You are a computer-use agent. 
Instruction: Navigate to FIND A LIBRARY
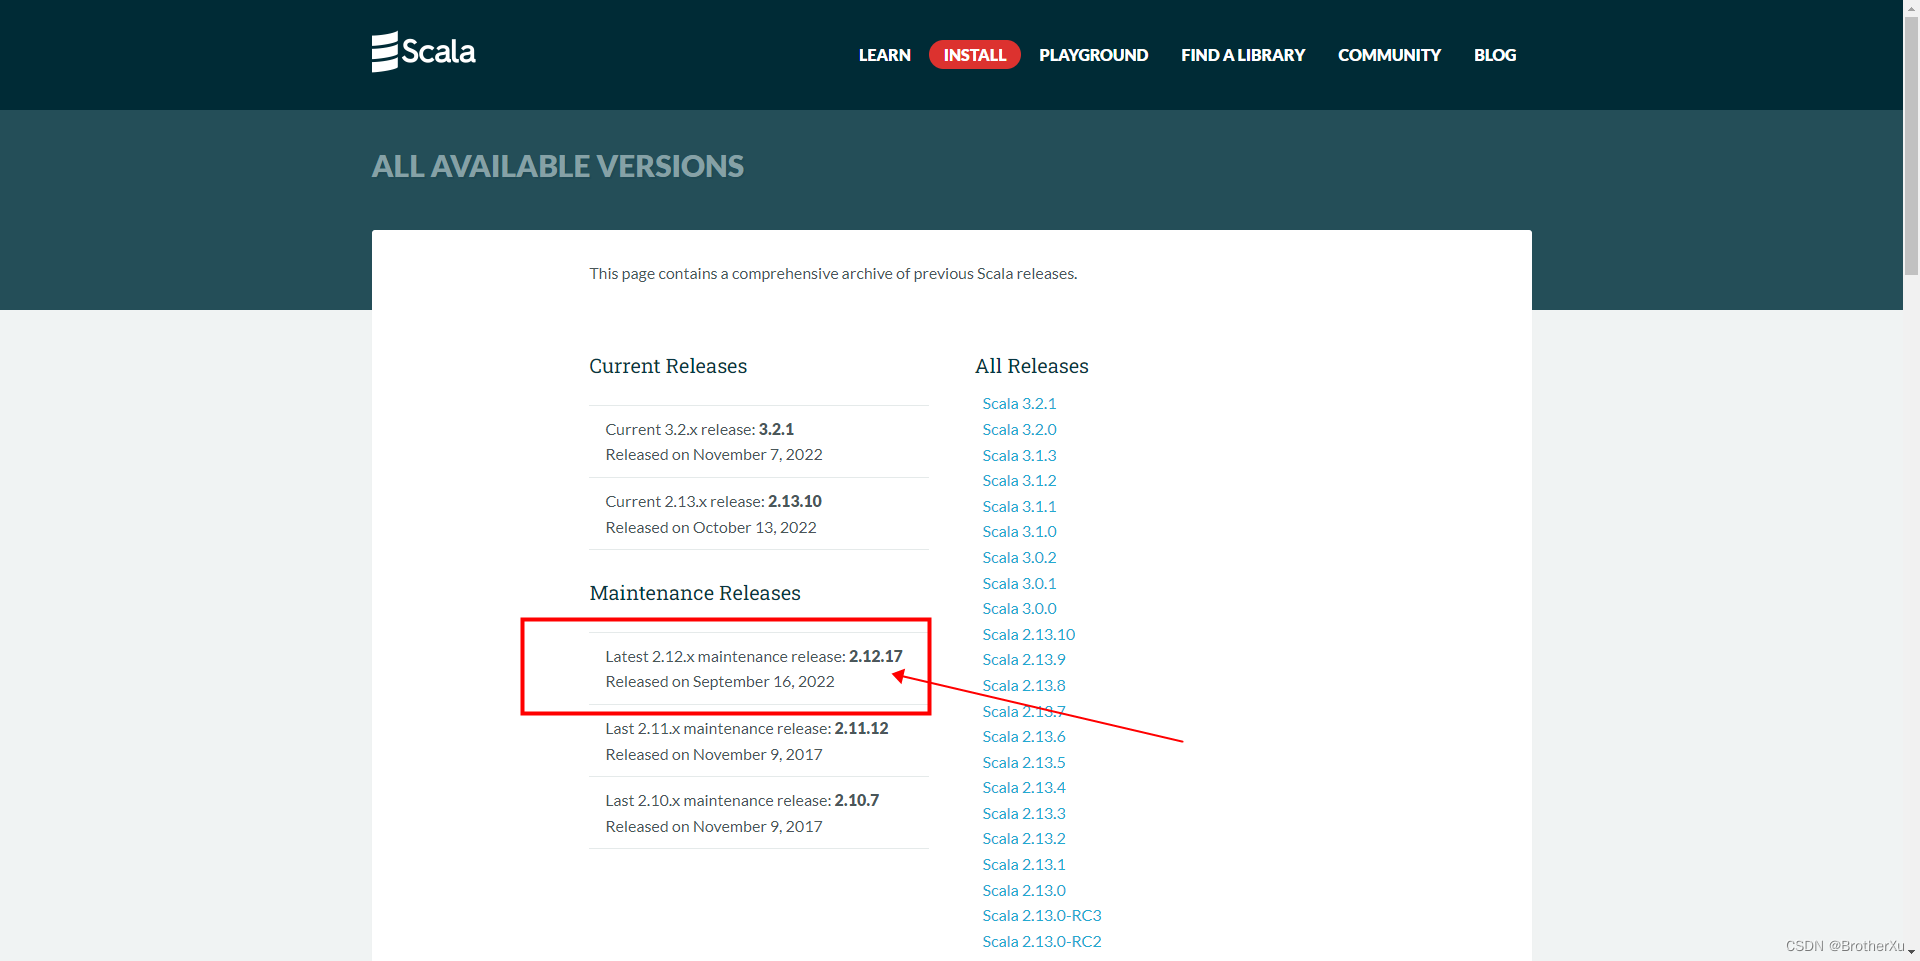[1242, 55]
